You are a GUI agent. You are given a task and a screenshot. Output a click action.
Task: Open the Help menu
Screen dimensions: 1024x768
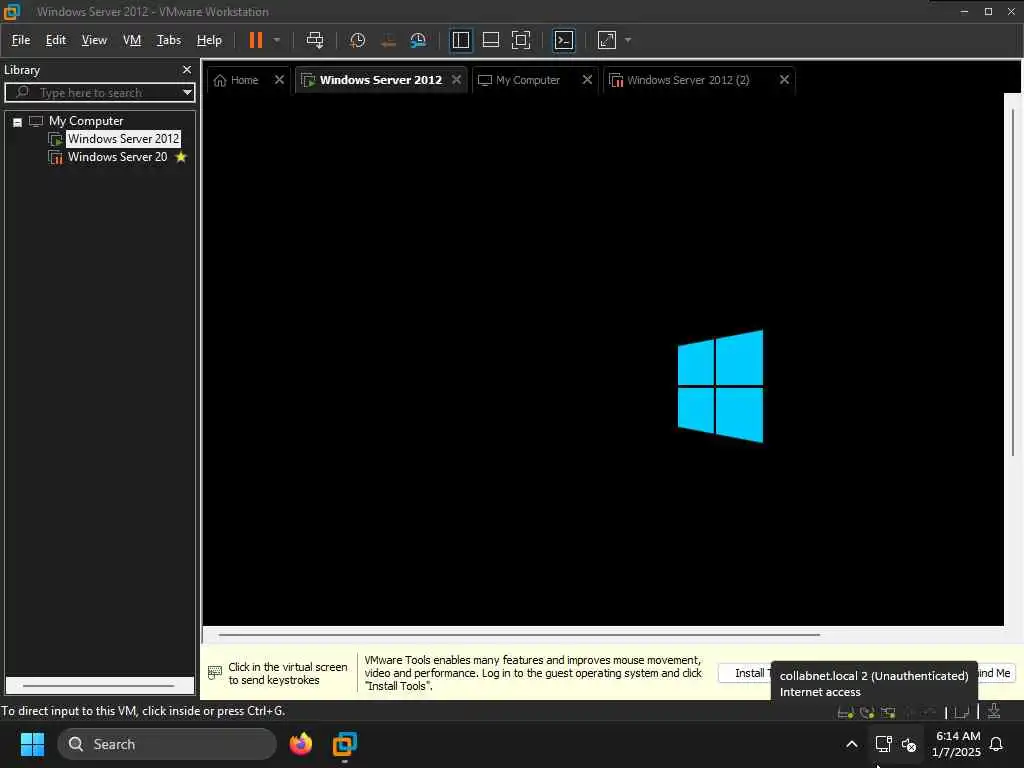pos(209,40)
